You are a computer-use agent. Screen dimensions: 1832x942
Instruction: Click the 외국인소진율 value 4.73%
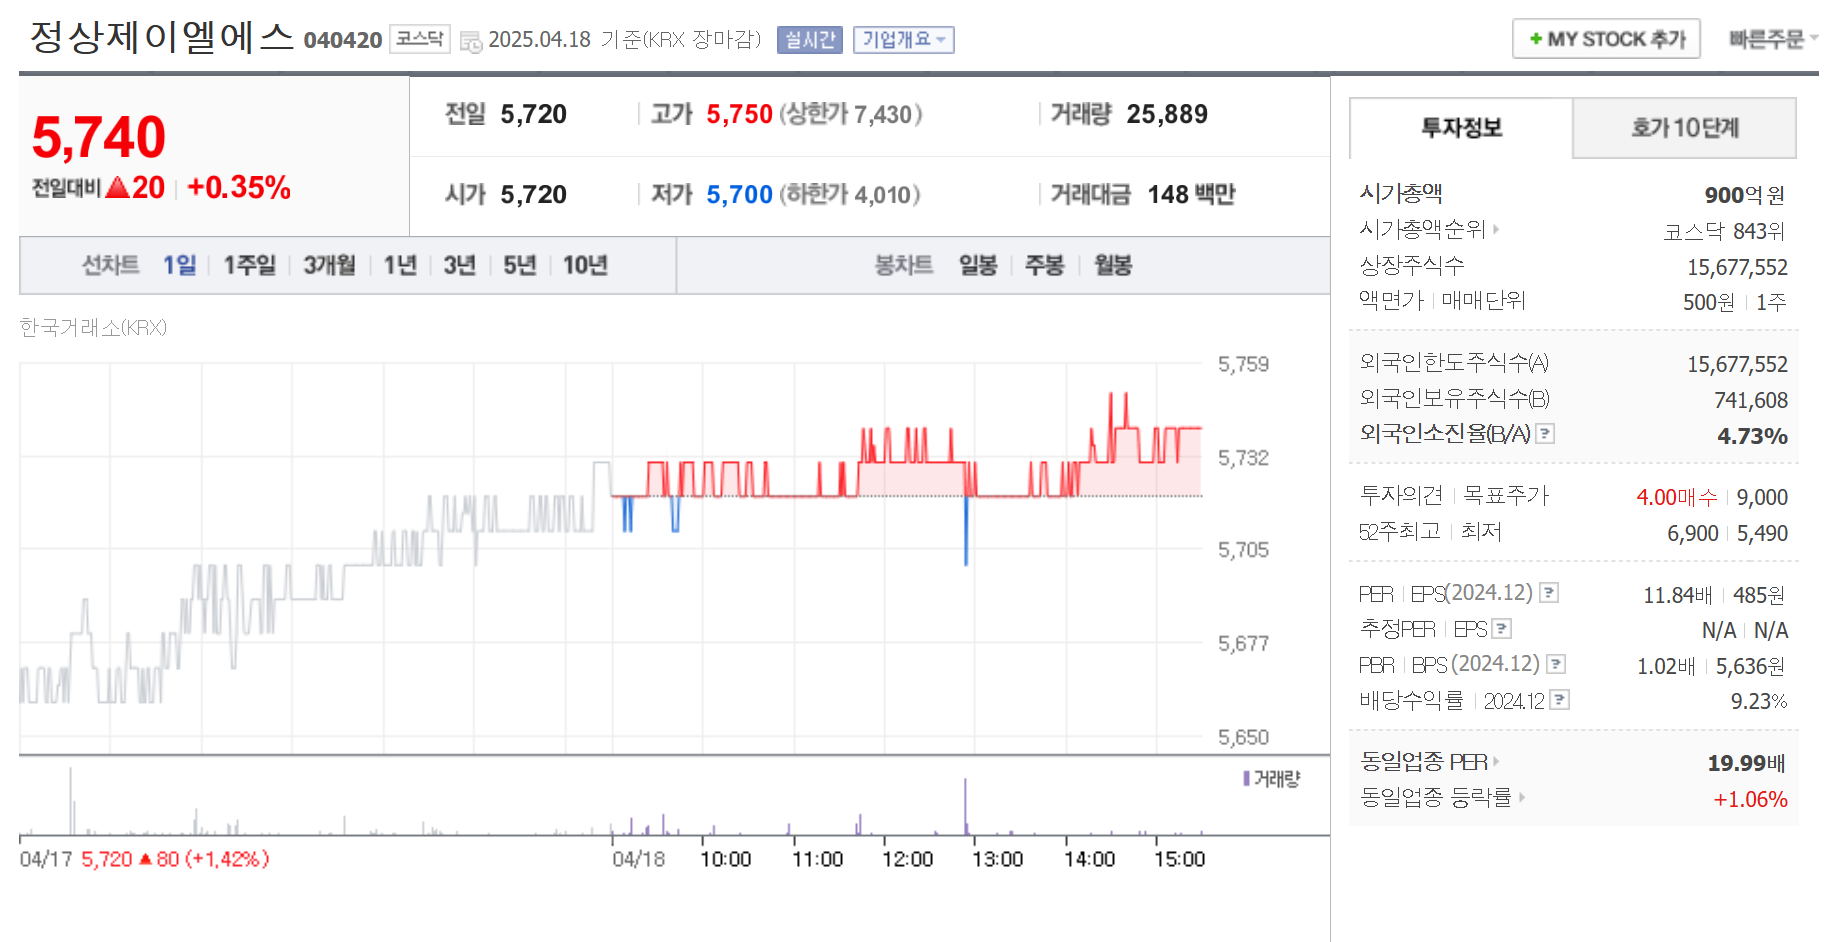pos(1752,436)
